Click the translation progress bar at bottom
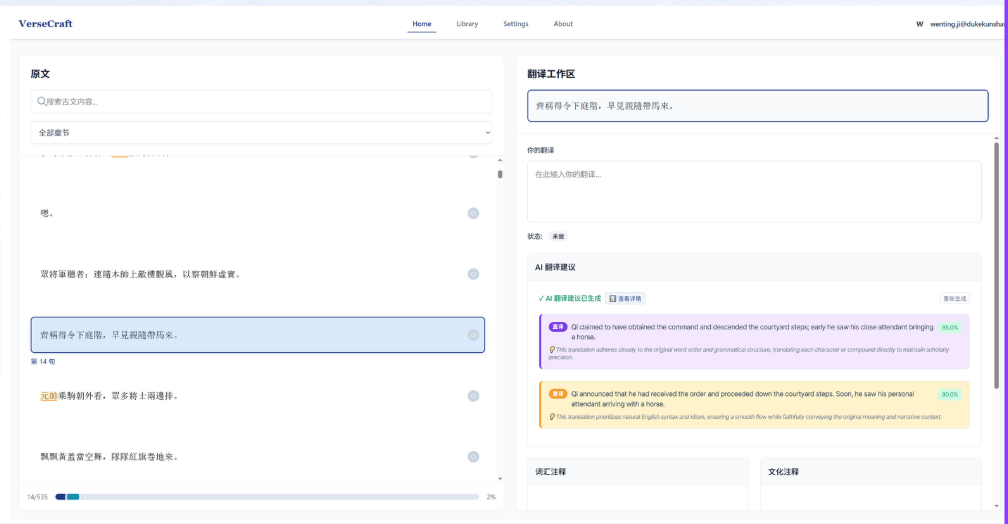 (271, 496)
